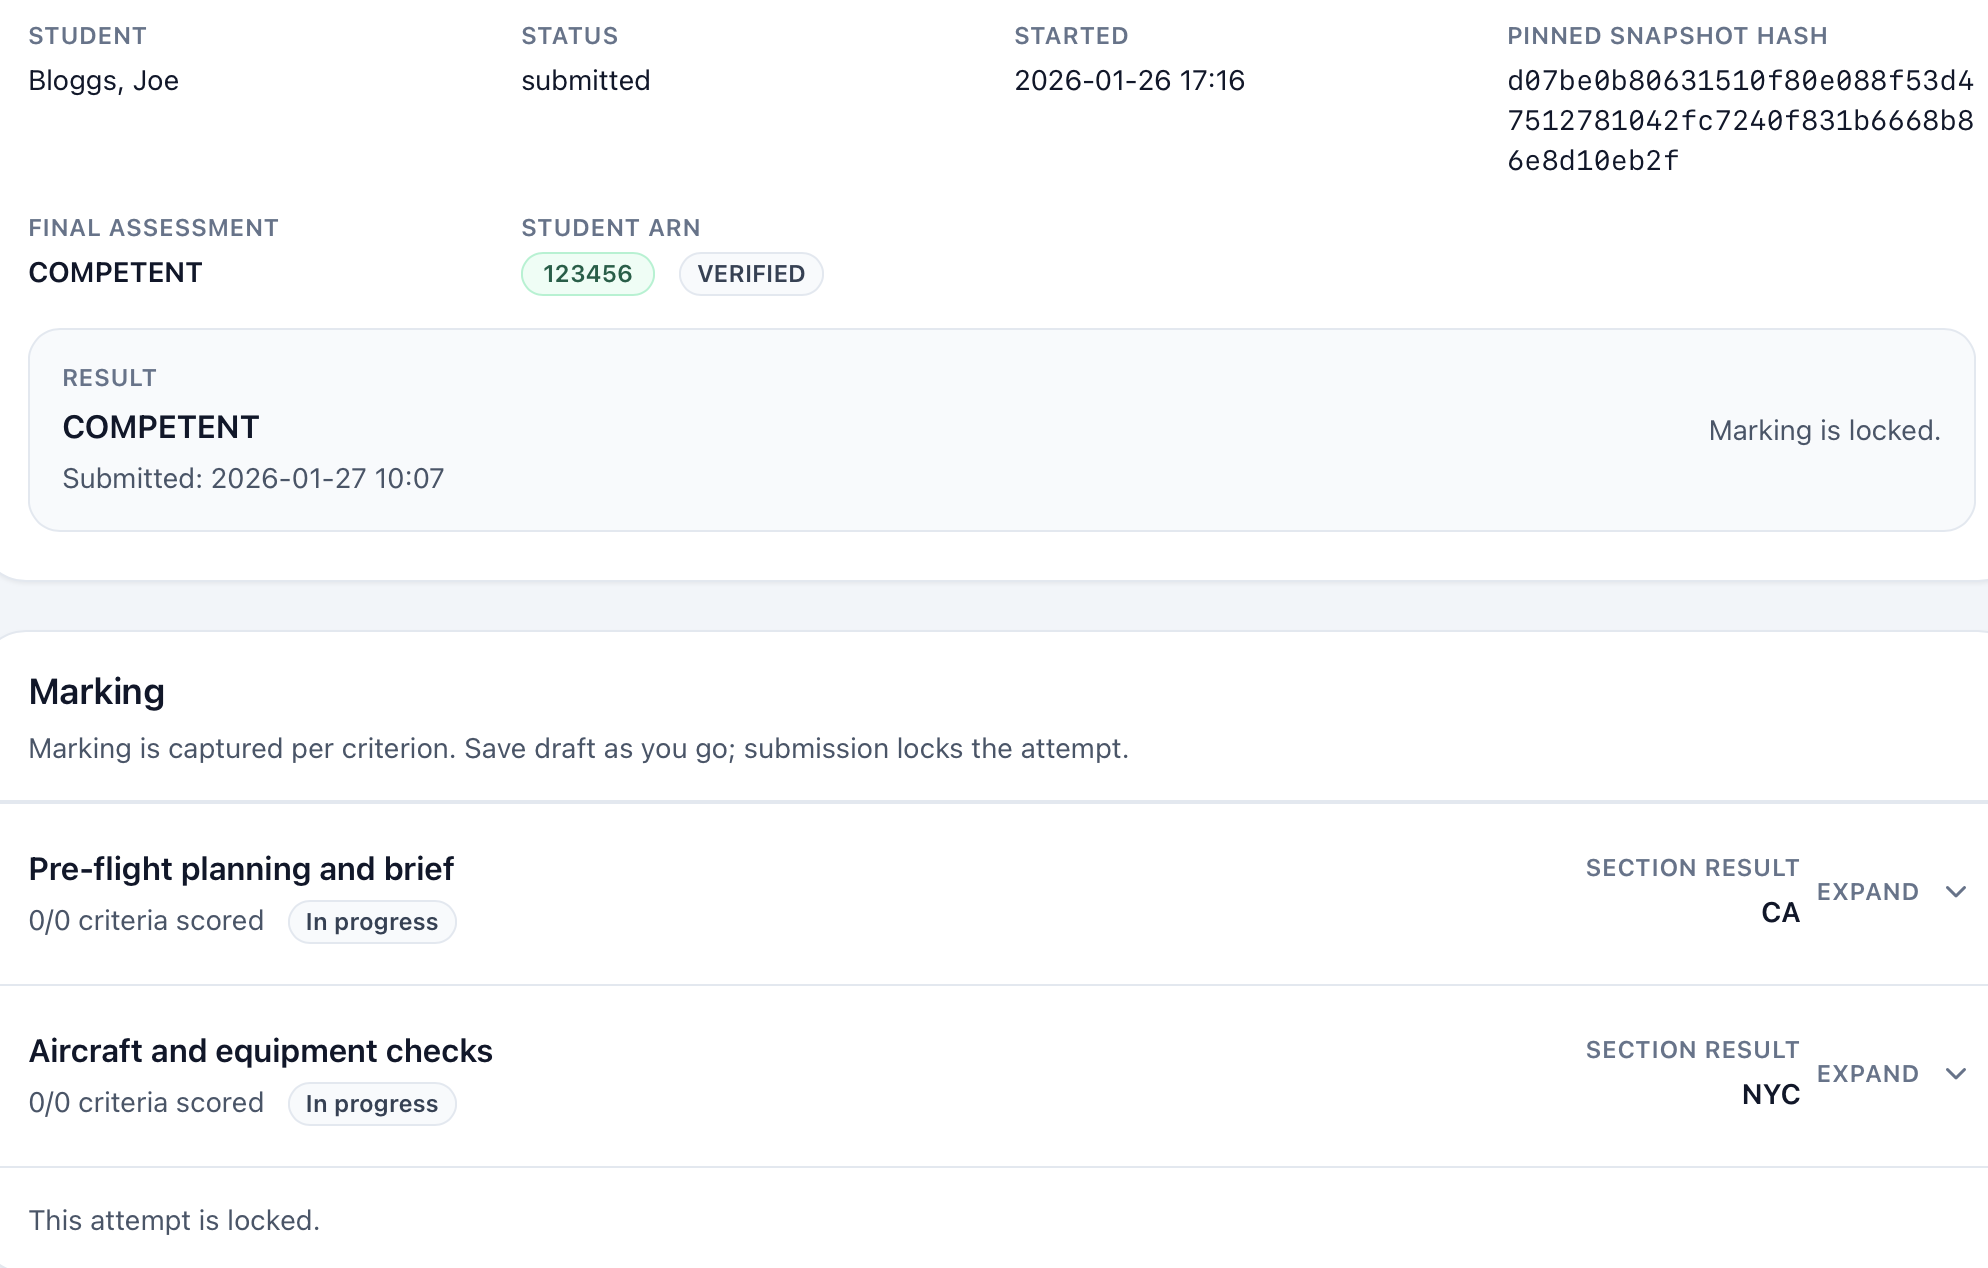Click COMPETENT in the Result card
Screen dimensions: 1988x1268
pyautogui.click(x=161, y=428)
